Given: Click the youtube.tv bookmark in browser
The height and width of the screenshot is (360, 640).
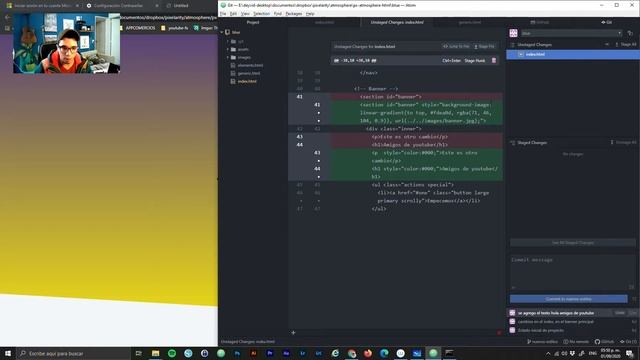Looking at the screenshot, I should [174, 28].
